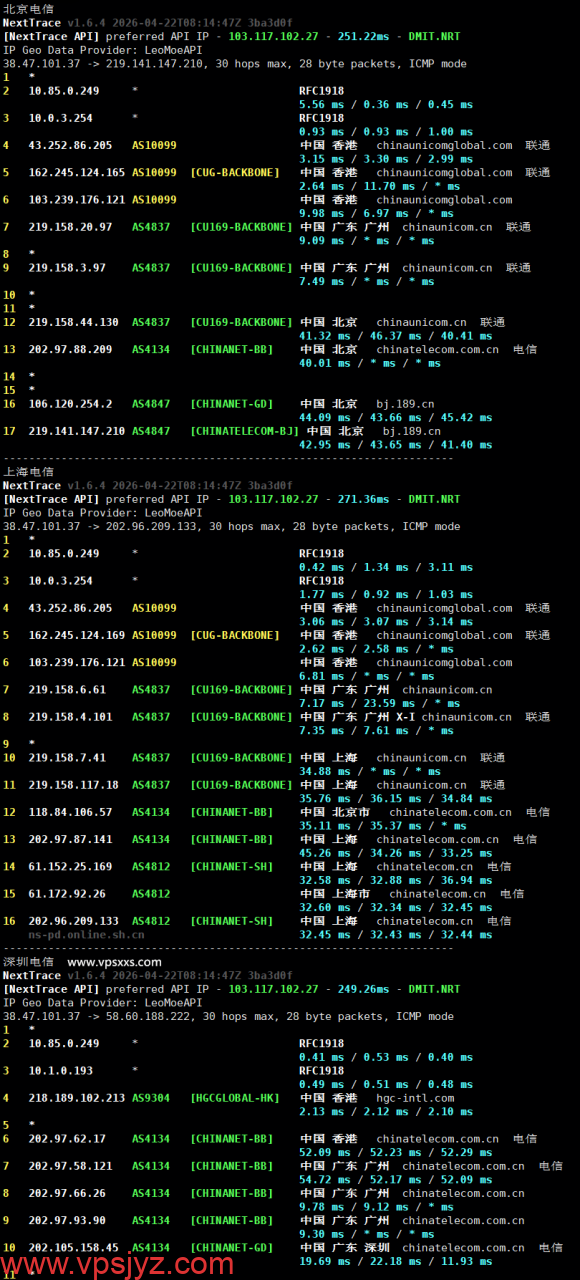Select hop IP 202.97.93.90

[x=67, y=1219]
